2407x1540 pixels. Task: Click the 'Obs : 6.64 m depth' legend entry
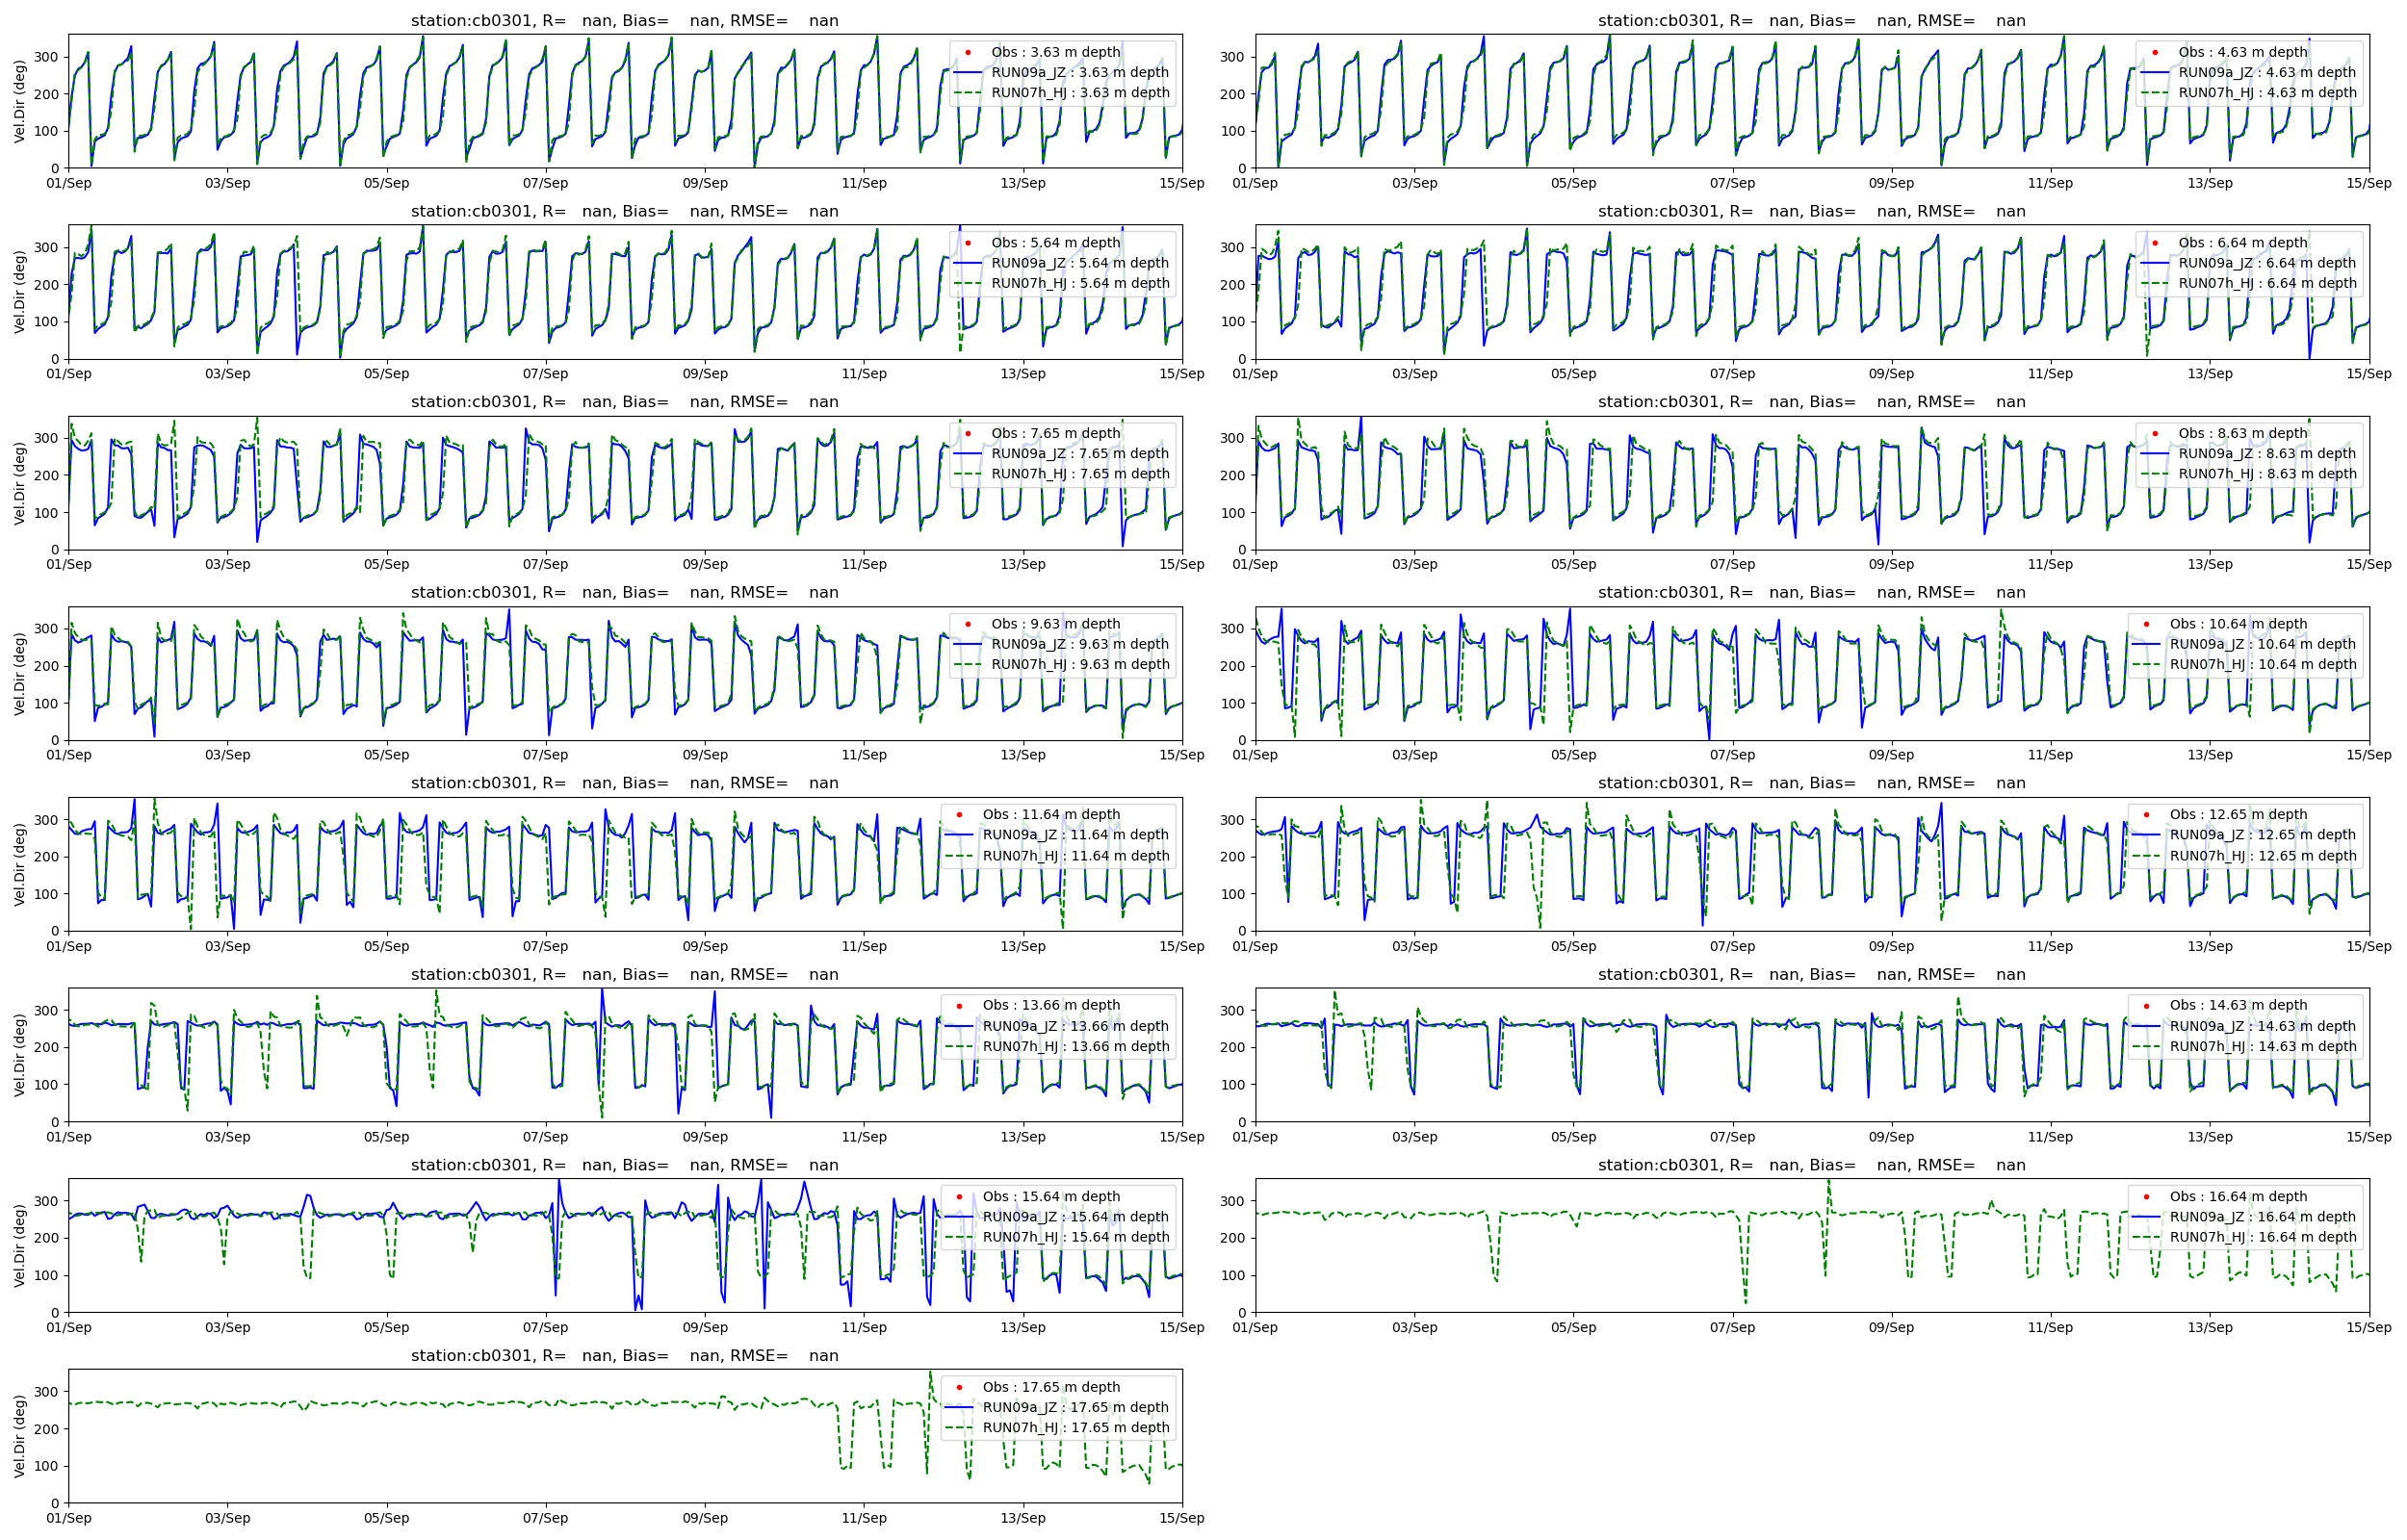pyautogui.click(x=2242, y=243)
